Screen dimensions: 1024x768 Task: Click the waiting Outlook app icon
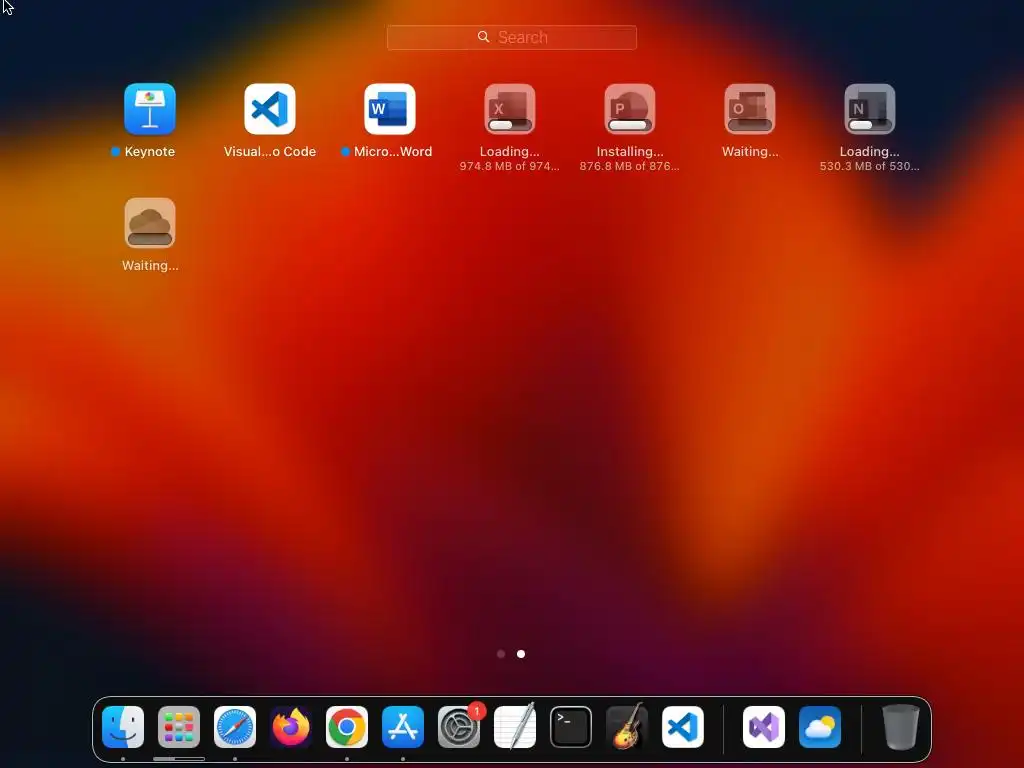coord(750,108)
